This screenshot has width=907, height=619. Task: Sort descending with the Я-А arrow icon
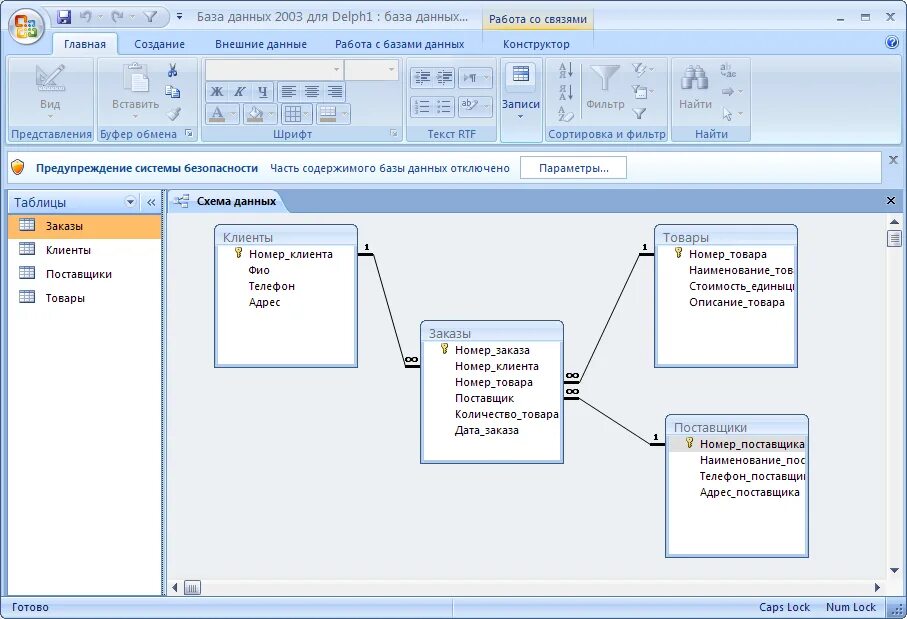[566, 92]
